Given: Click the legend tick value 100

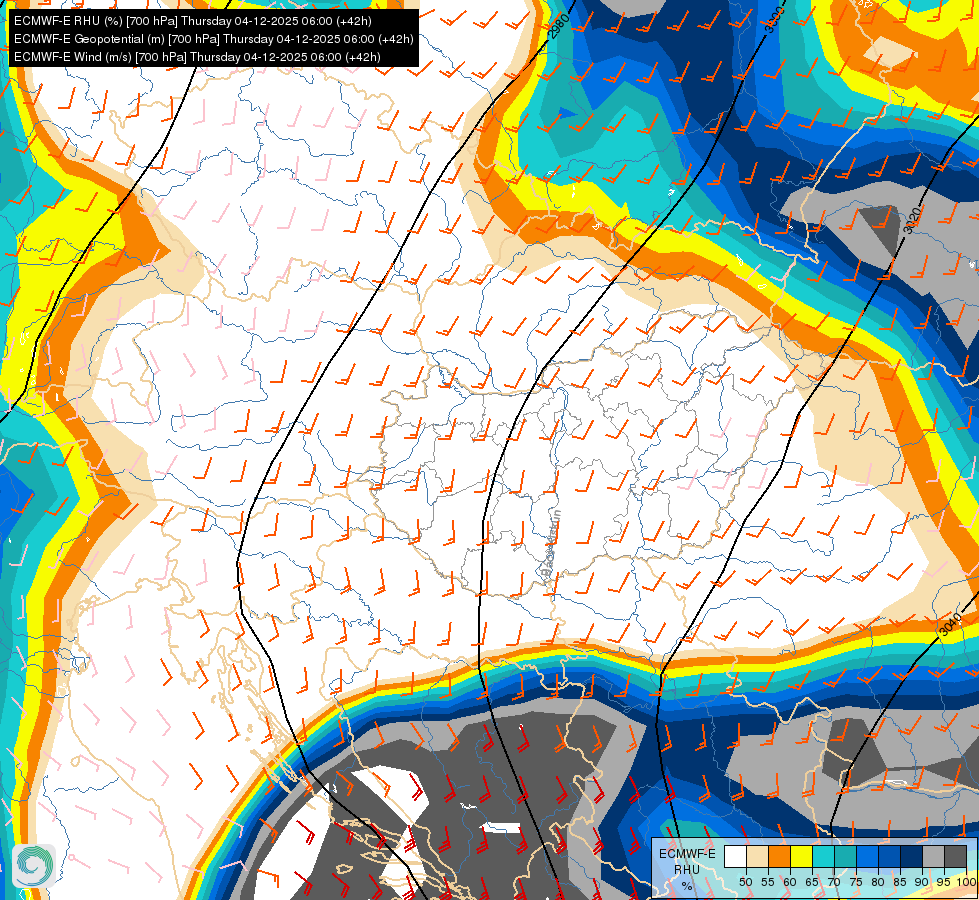Looking at the screenshot, I should point(966,882).
